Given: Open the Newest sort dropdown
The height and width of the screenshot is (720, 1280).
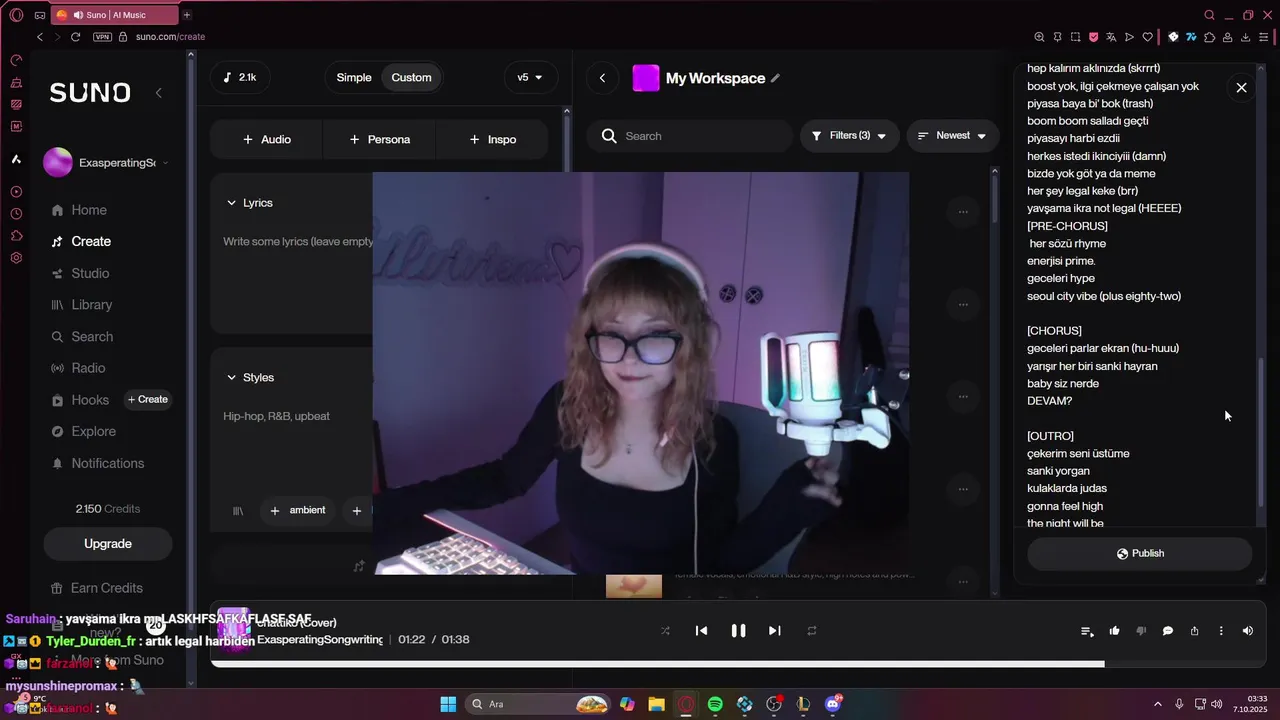Looking at the screenshot, I should tap(952, 136).
